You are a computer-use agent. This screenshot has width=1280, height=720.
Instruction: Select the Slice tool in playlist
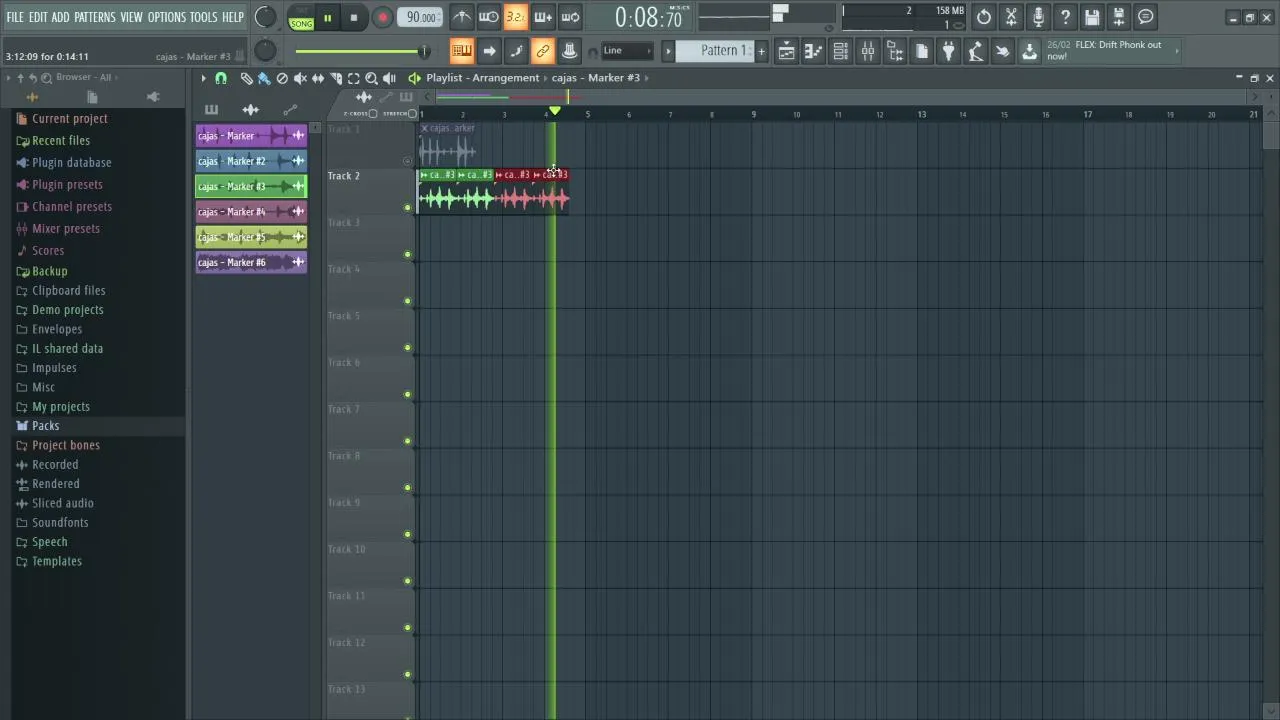pos(336,78)
